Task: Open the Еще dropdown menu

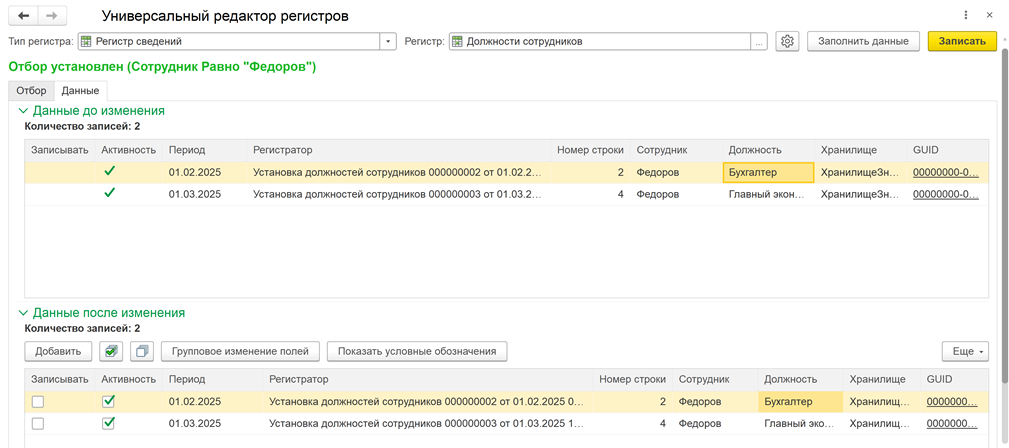Action: [x=965, y=351]
